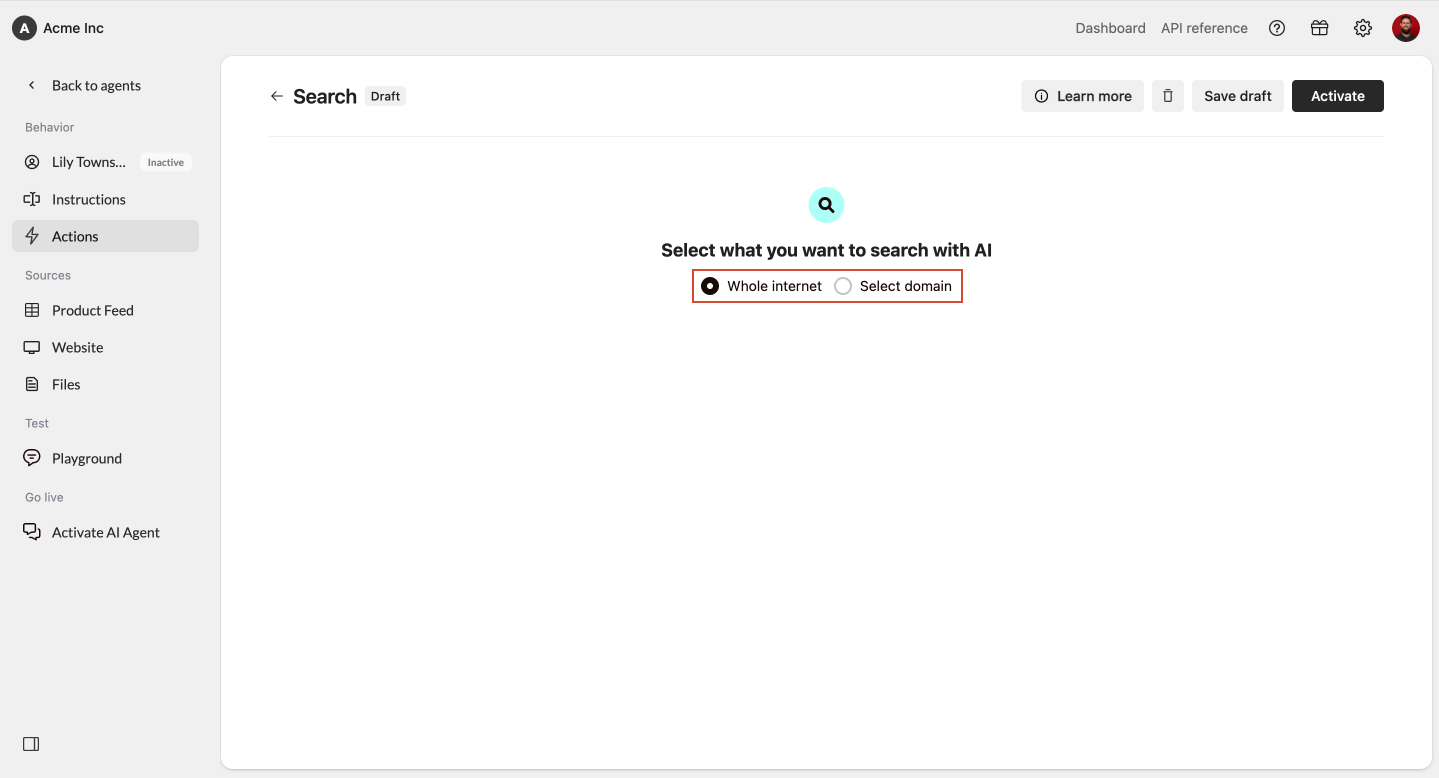Click the Search page title
Screen dimensions: 1439x778
325,96
